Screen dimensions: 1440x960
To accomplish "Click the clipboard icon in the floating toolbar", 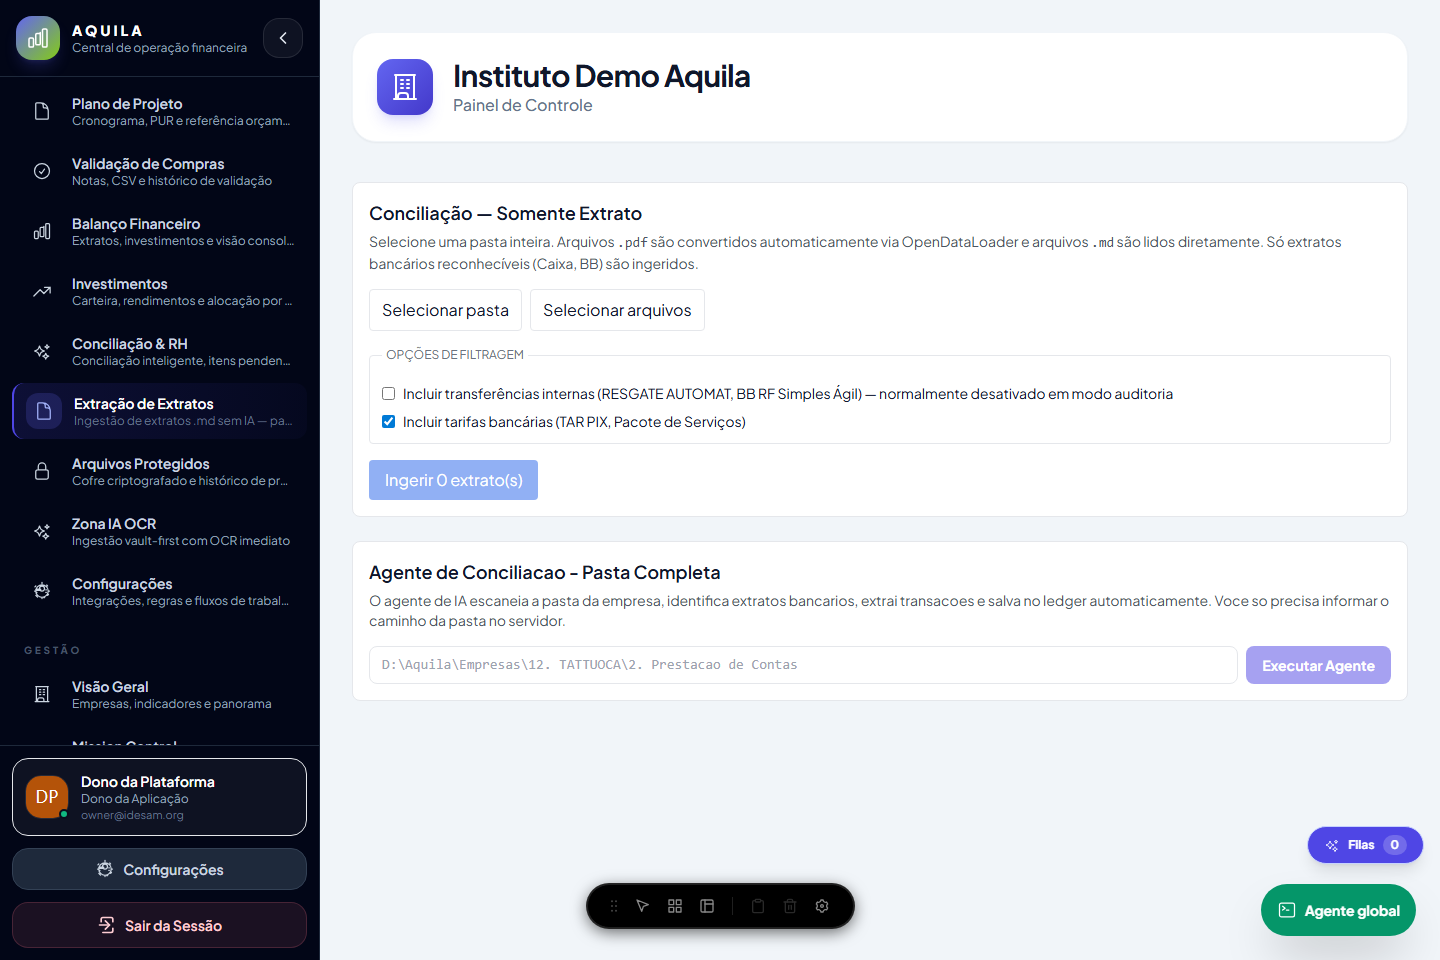I will (x=758, y=906).
